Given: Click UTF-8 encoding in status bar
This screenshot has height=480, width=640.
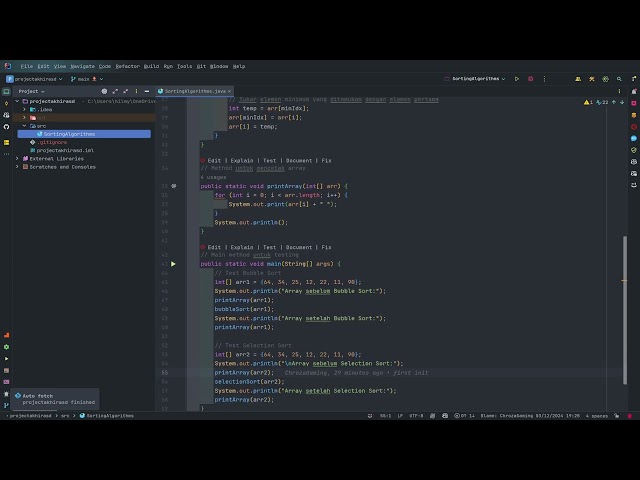Looking at the screenshot, I should pyautogui.click(x=416, y=416).
